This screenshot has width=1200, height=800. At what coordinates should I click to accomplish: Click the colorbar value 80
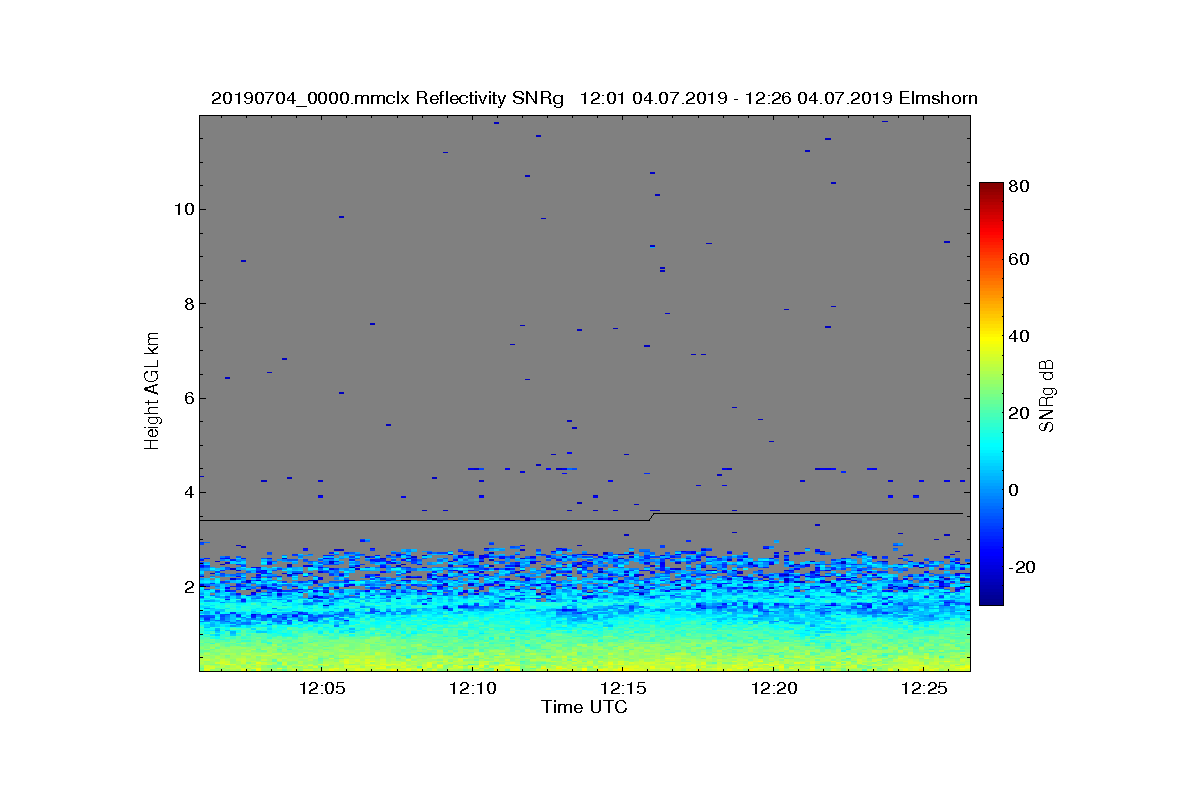pos(1020,185)
